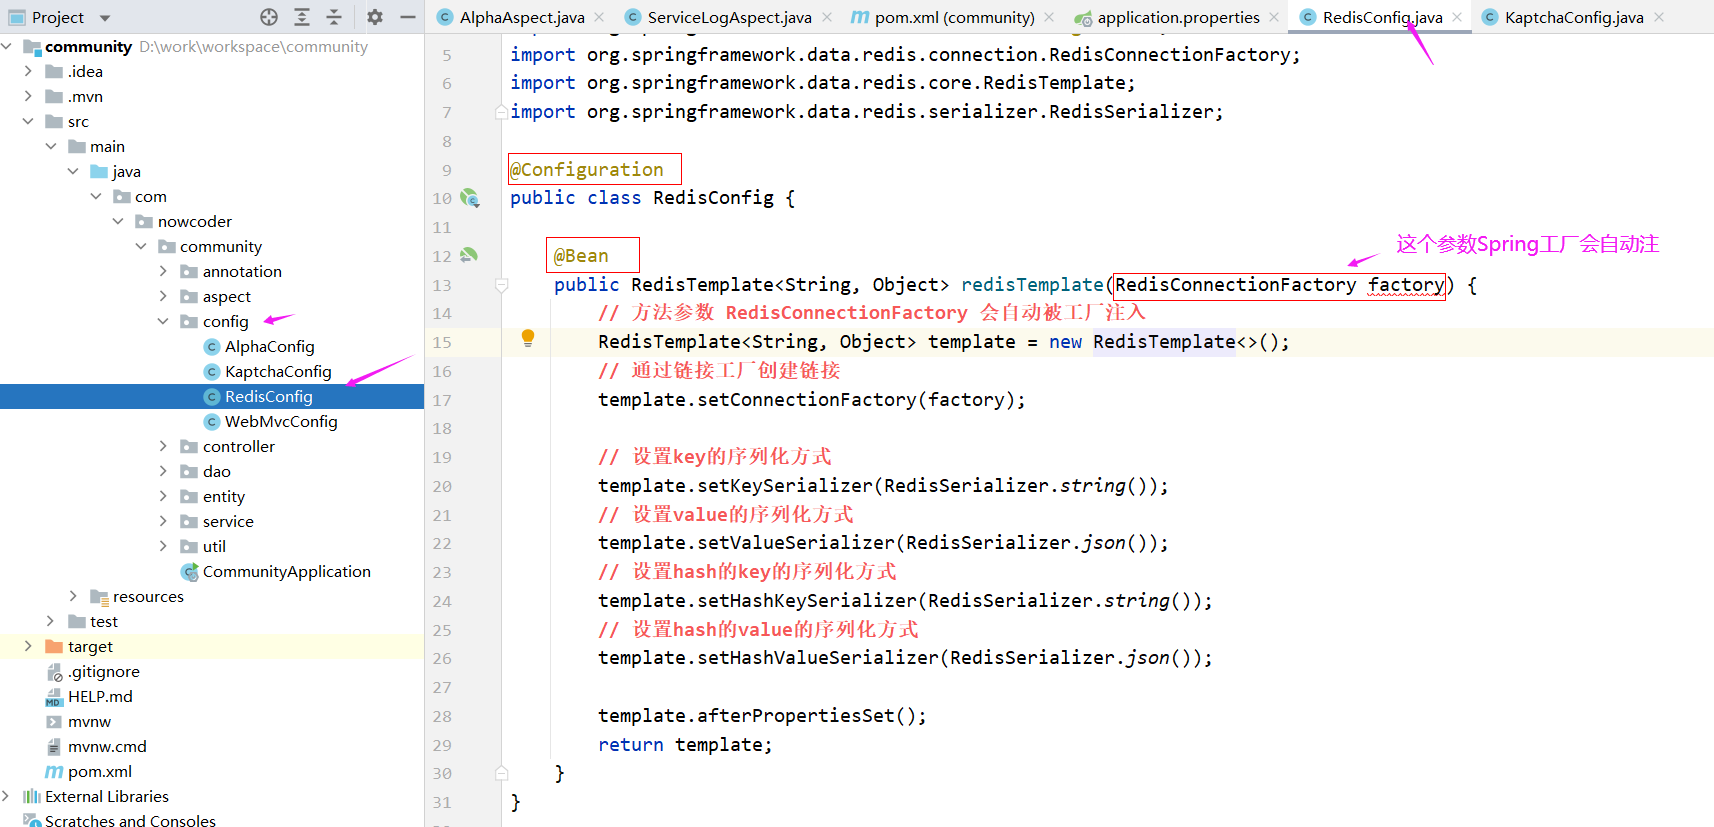1714x827 pixels.
Task: Open the Project view dropdown arrow
Action: click(x=105, y=18)
